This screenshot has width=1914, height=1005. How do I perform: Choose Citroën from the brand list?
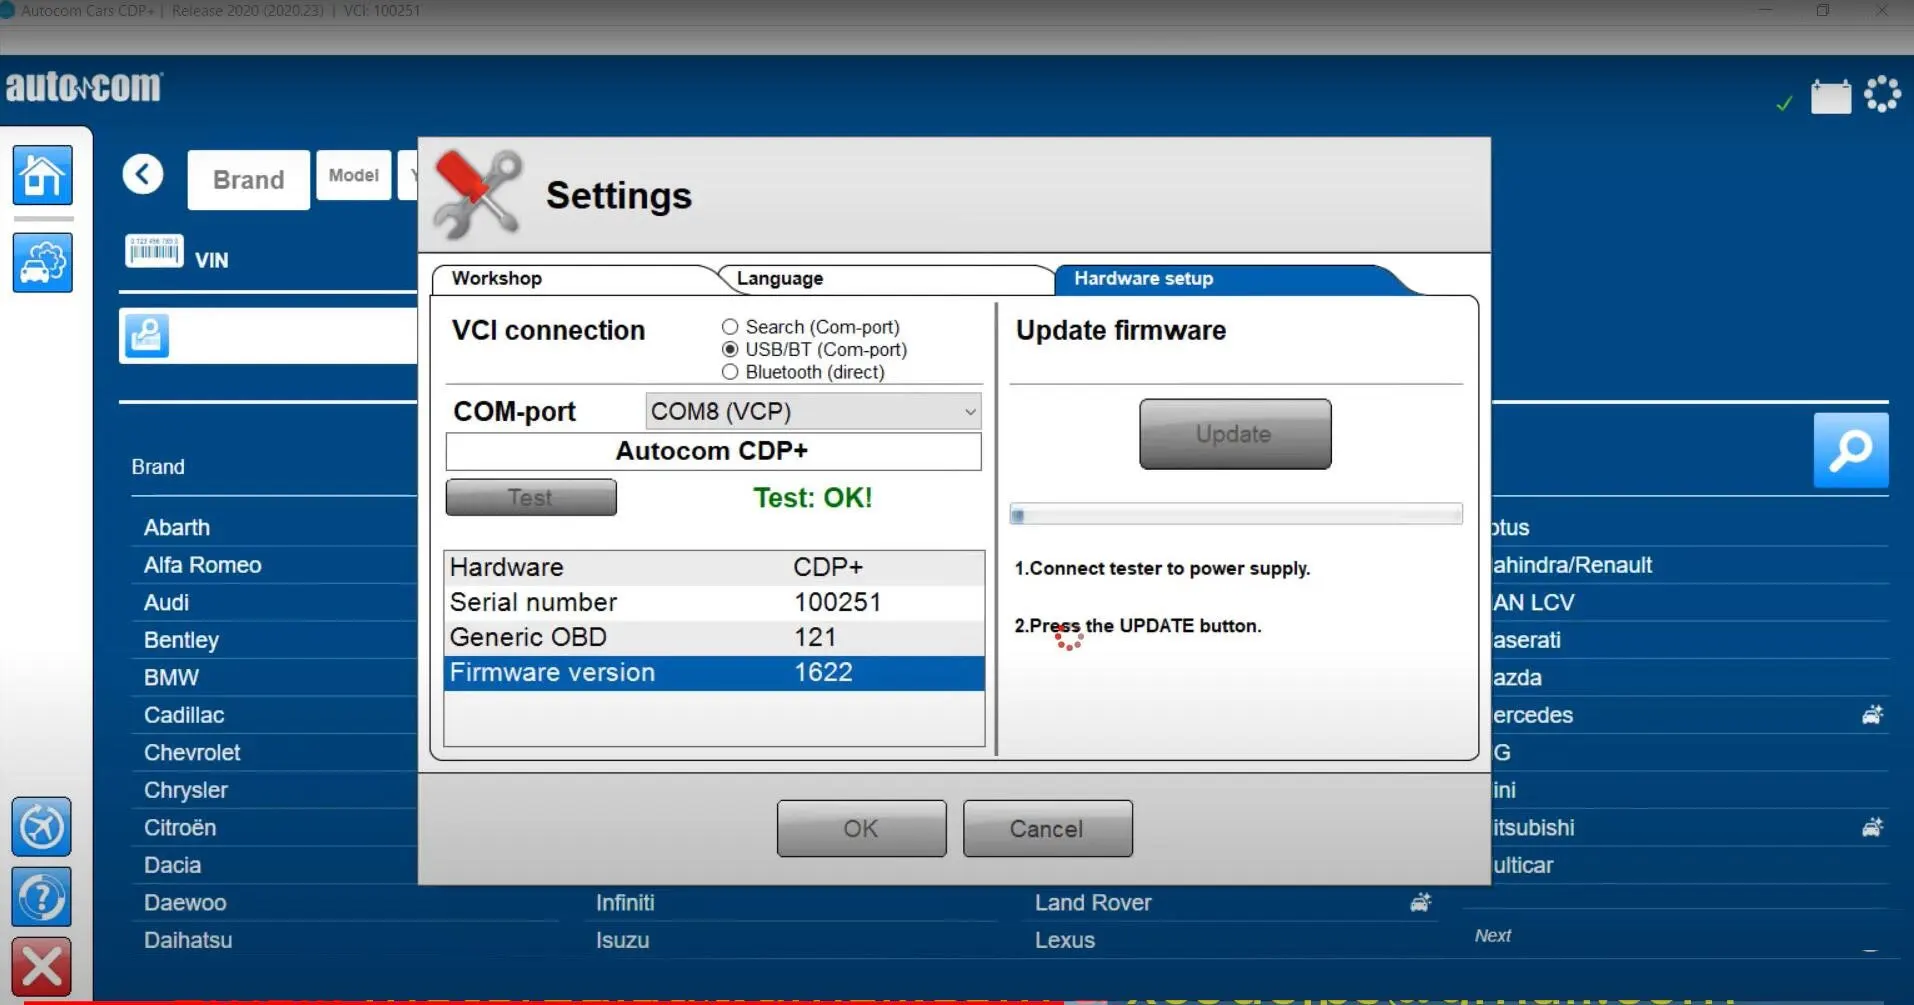point(180,827)
